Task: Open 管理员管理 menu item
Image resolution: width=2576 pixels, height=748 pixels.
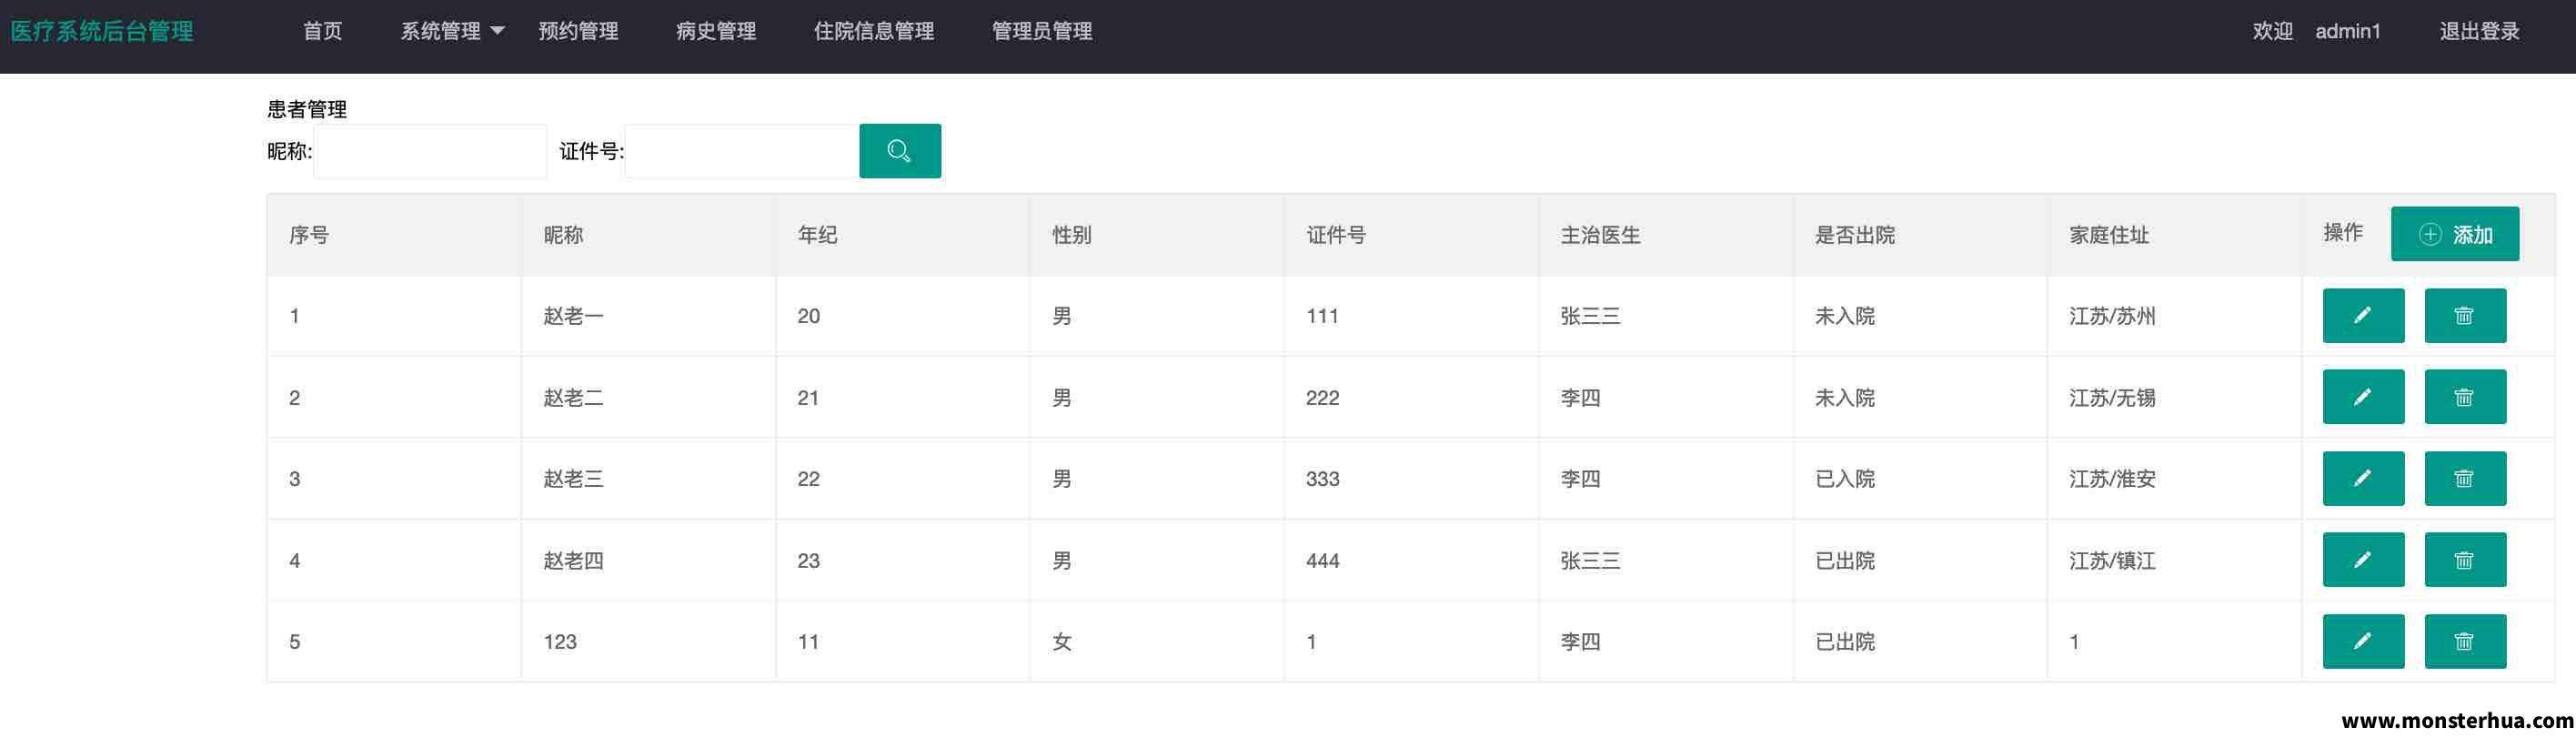Action: click(x=1042, y=31)
